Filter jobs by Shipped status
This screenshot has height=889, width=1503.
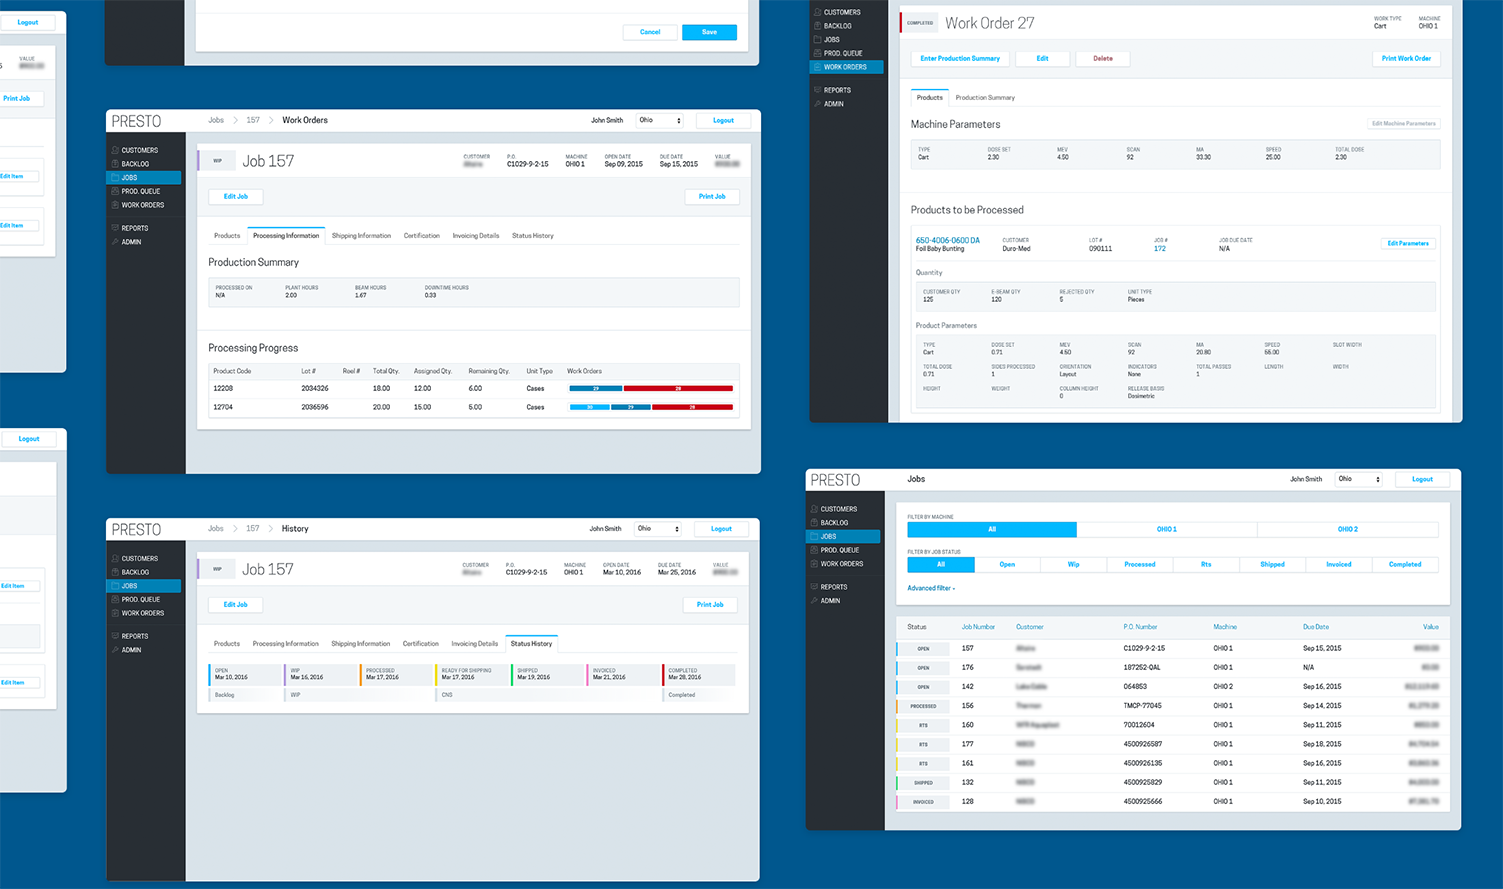click(x=1272, y=565)
